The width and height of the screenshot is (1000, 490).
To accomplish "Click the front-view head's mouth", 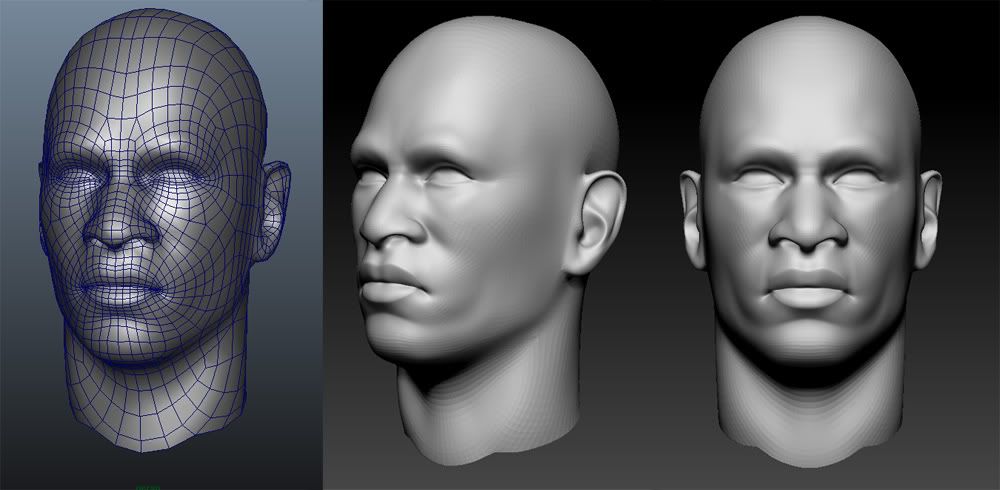I will pyautogui.click(x=810, y=289).
